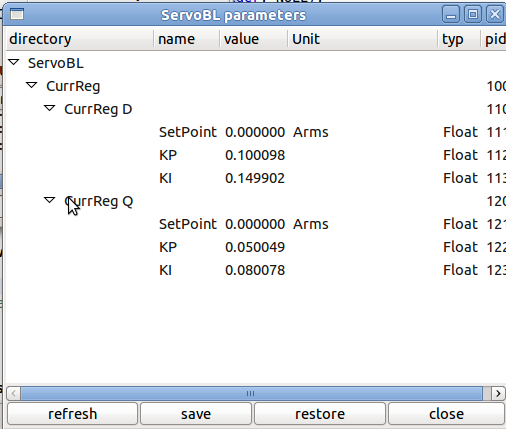Viewport: 508px width, 429px height.
Task: Click the scrollbar right arrow
Action: tap(498, 393)
